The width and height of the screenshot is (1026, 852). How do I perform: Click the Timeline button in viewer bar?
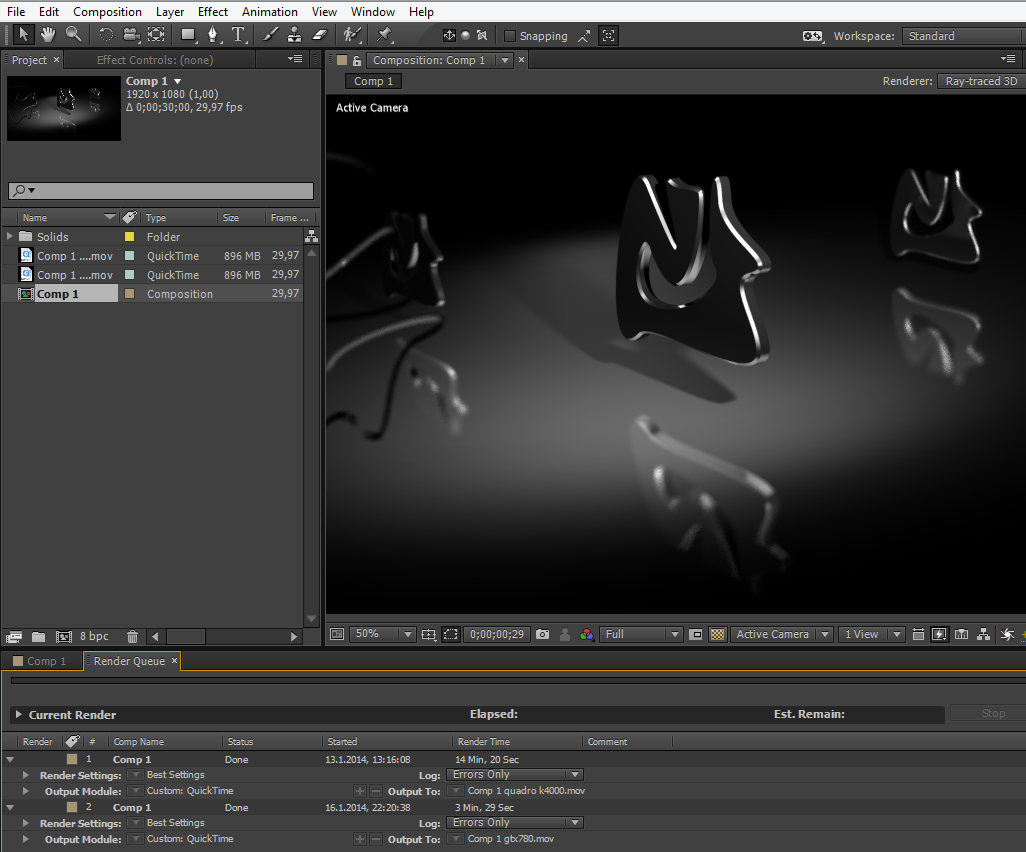point(961,634)
